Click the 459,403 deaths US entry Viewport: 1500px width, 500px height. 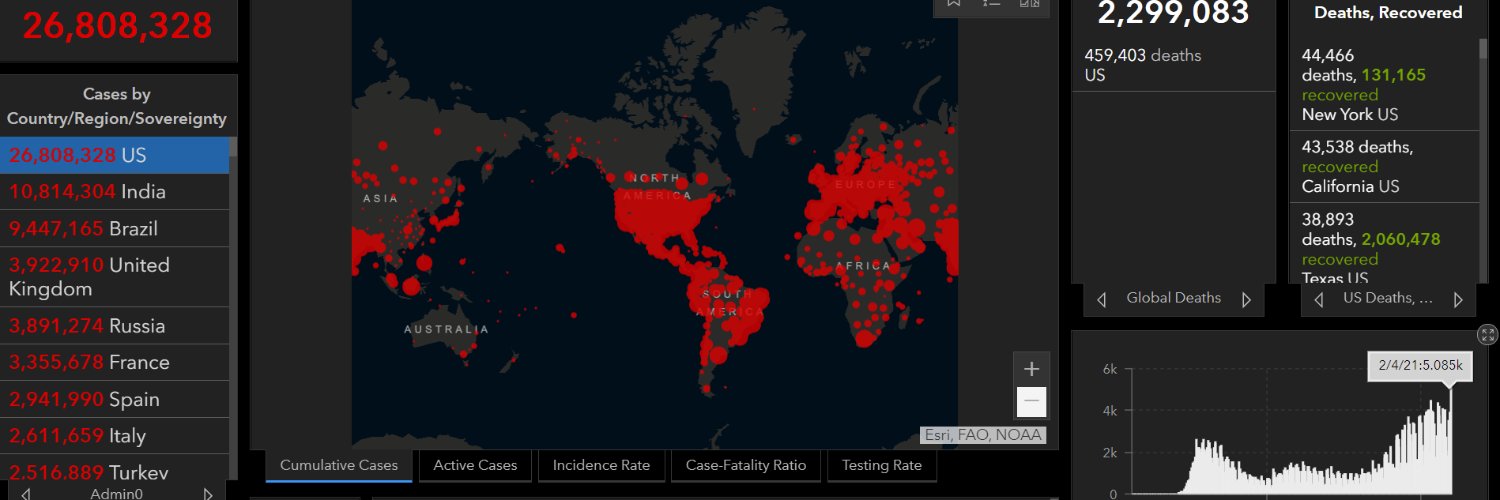click(x=1174, y=65)
